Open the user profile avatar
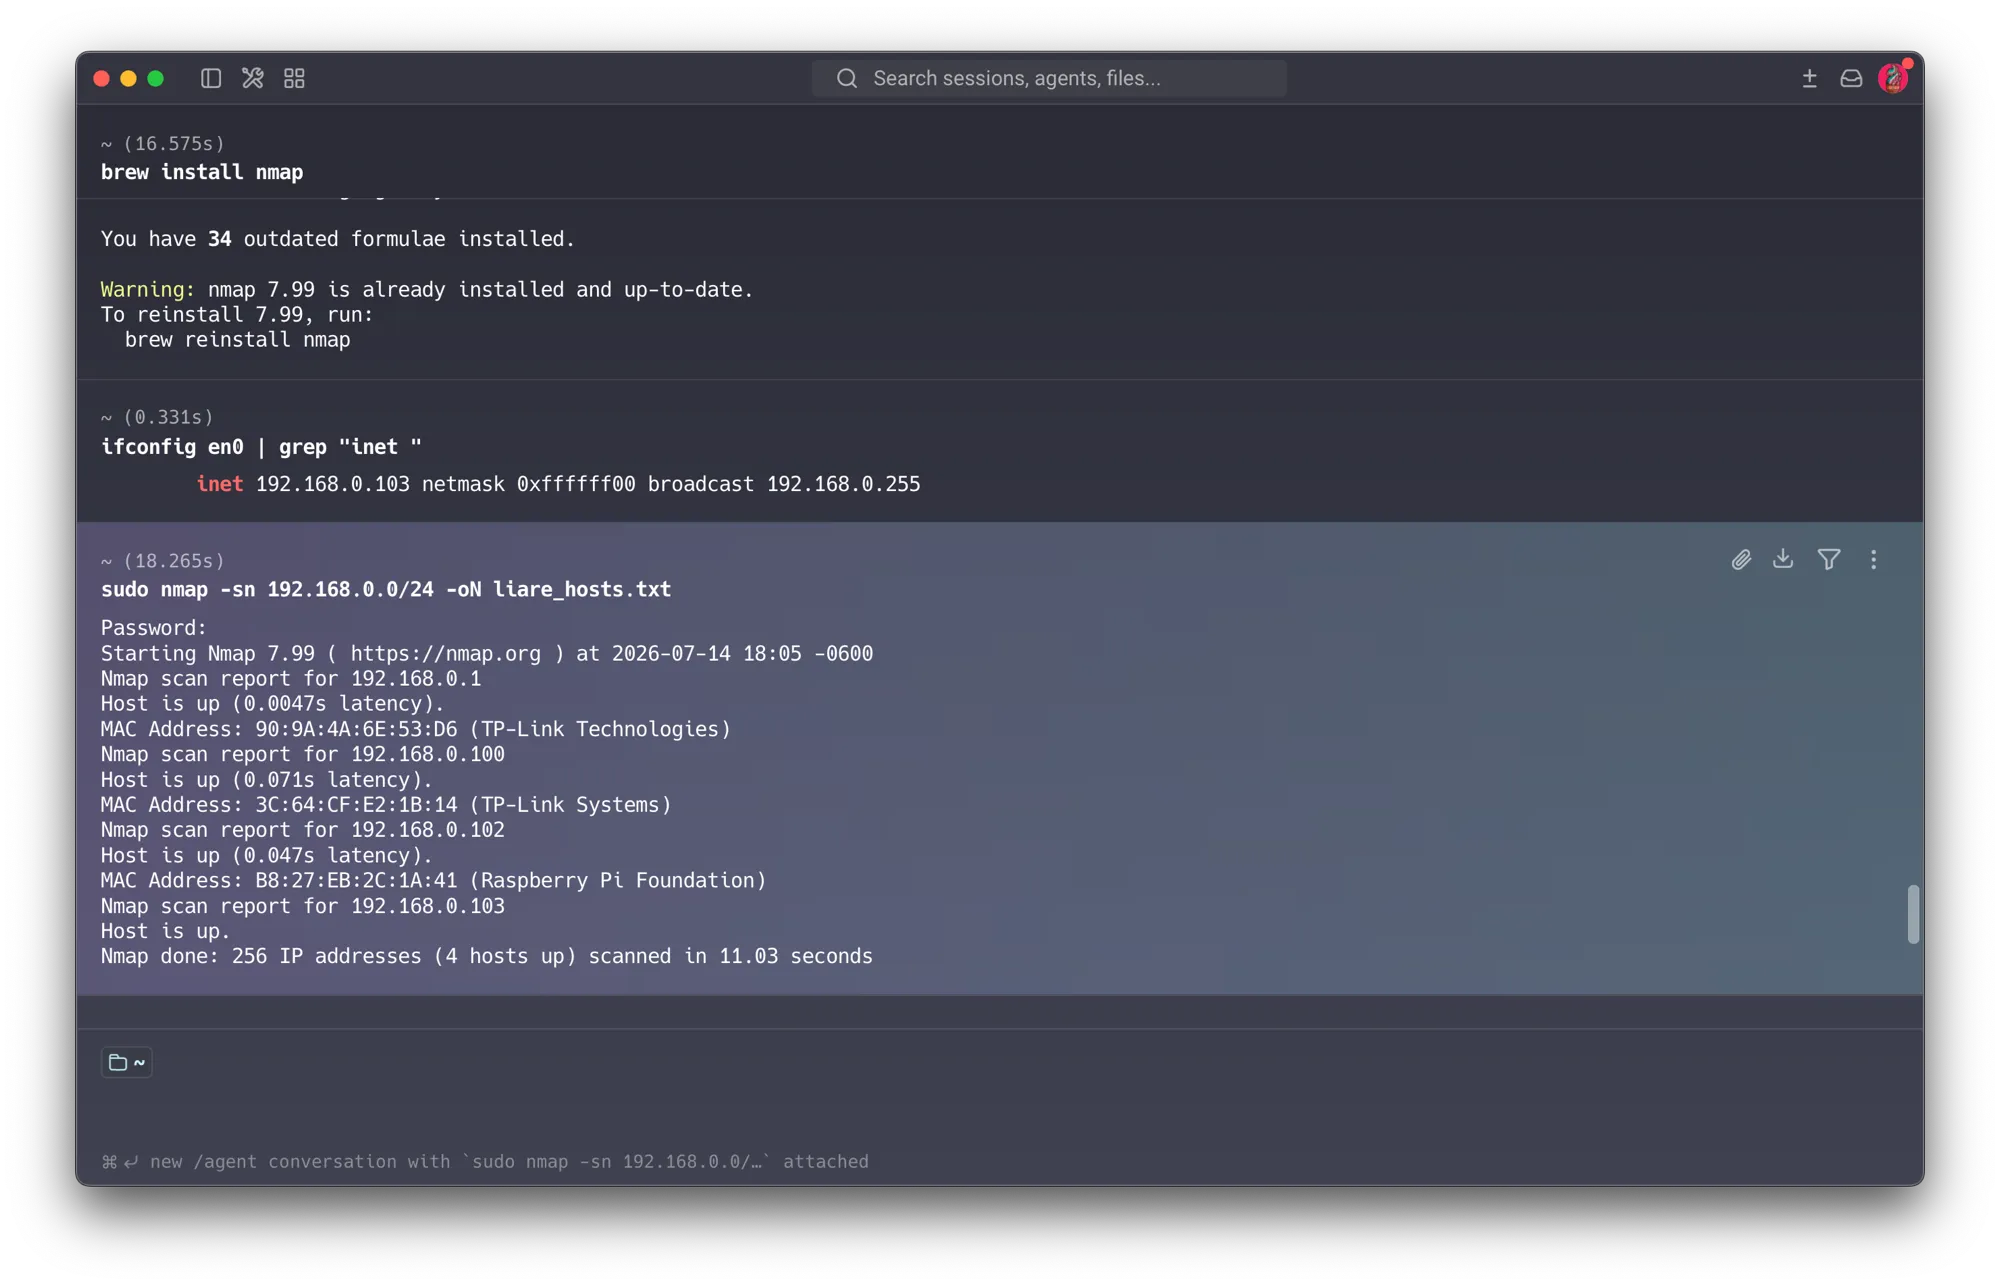Screen dimensions: 2000x1286 pos(1893,78)
